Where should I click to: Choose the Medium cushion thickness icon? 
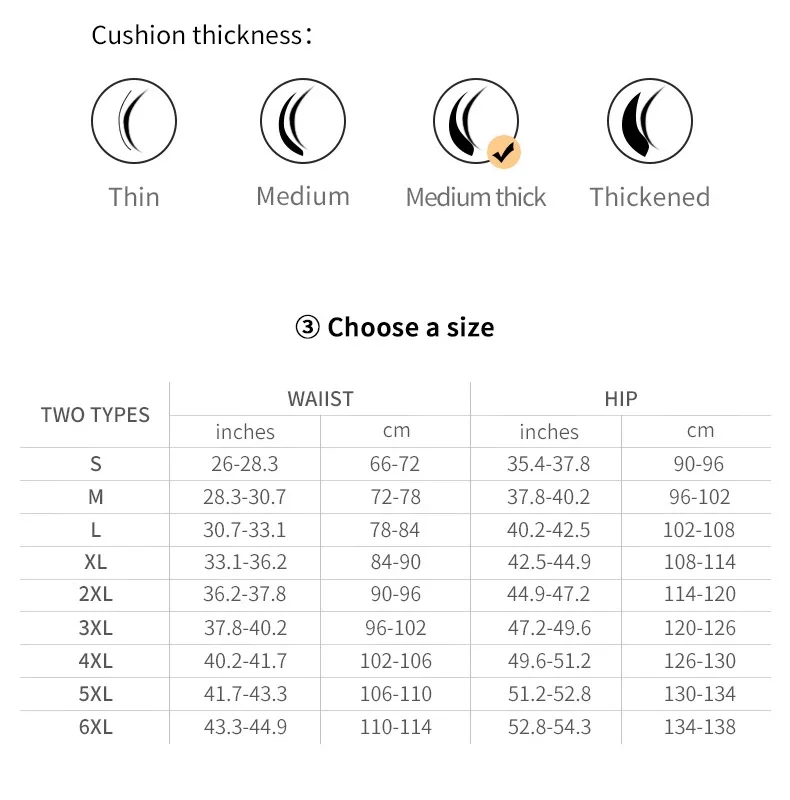[303, 121]
